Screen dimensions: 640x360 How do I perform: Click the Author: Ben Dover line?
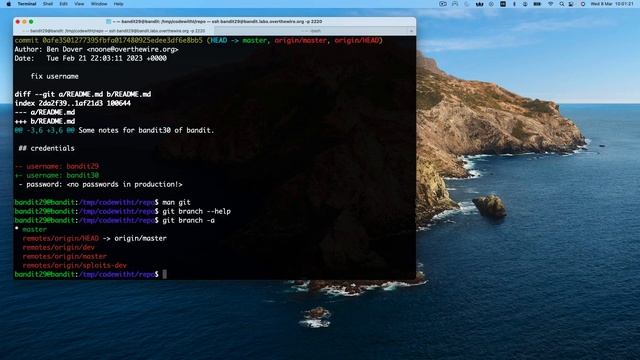(x=96, y=49)
